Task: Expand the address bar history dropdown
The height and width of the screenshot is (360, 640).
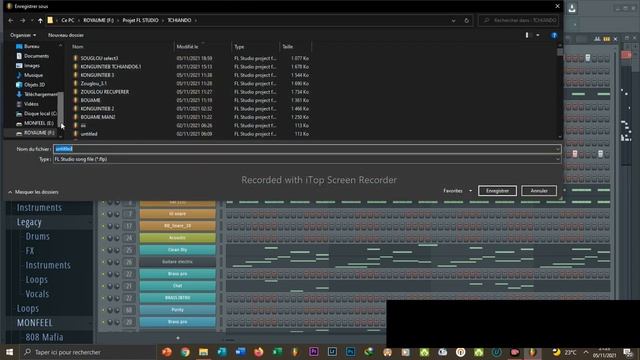Action: pos(453,20)
